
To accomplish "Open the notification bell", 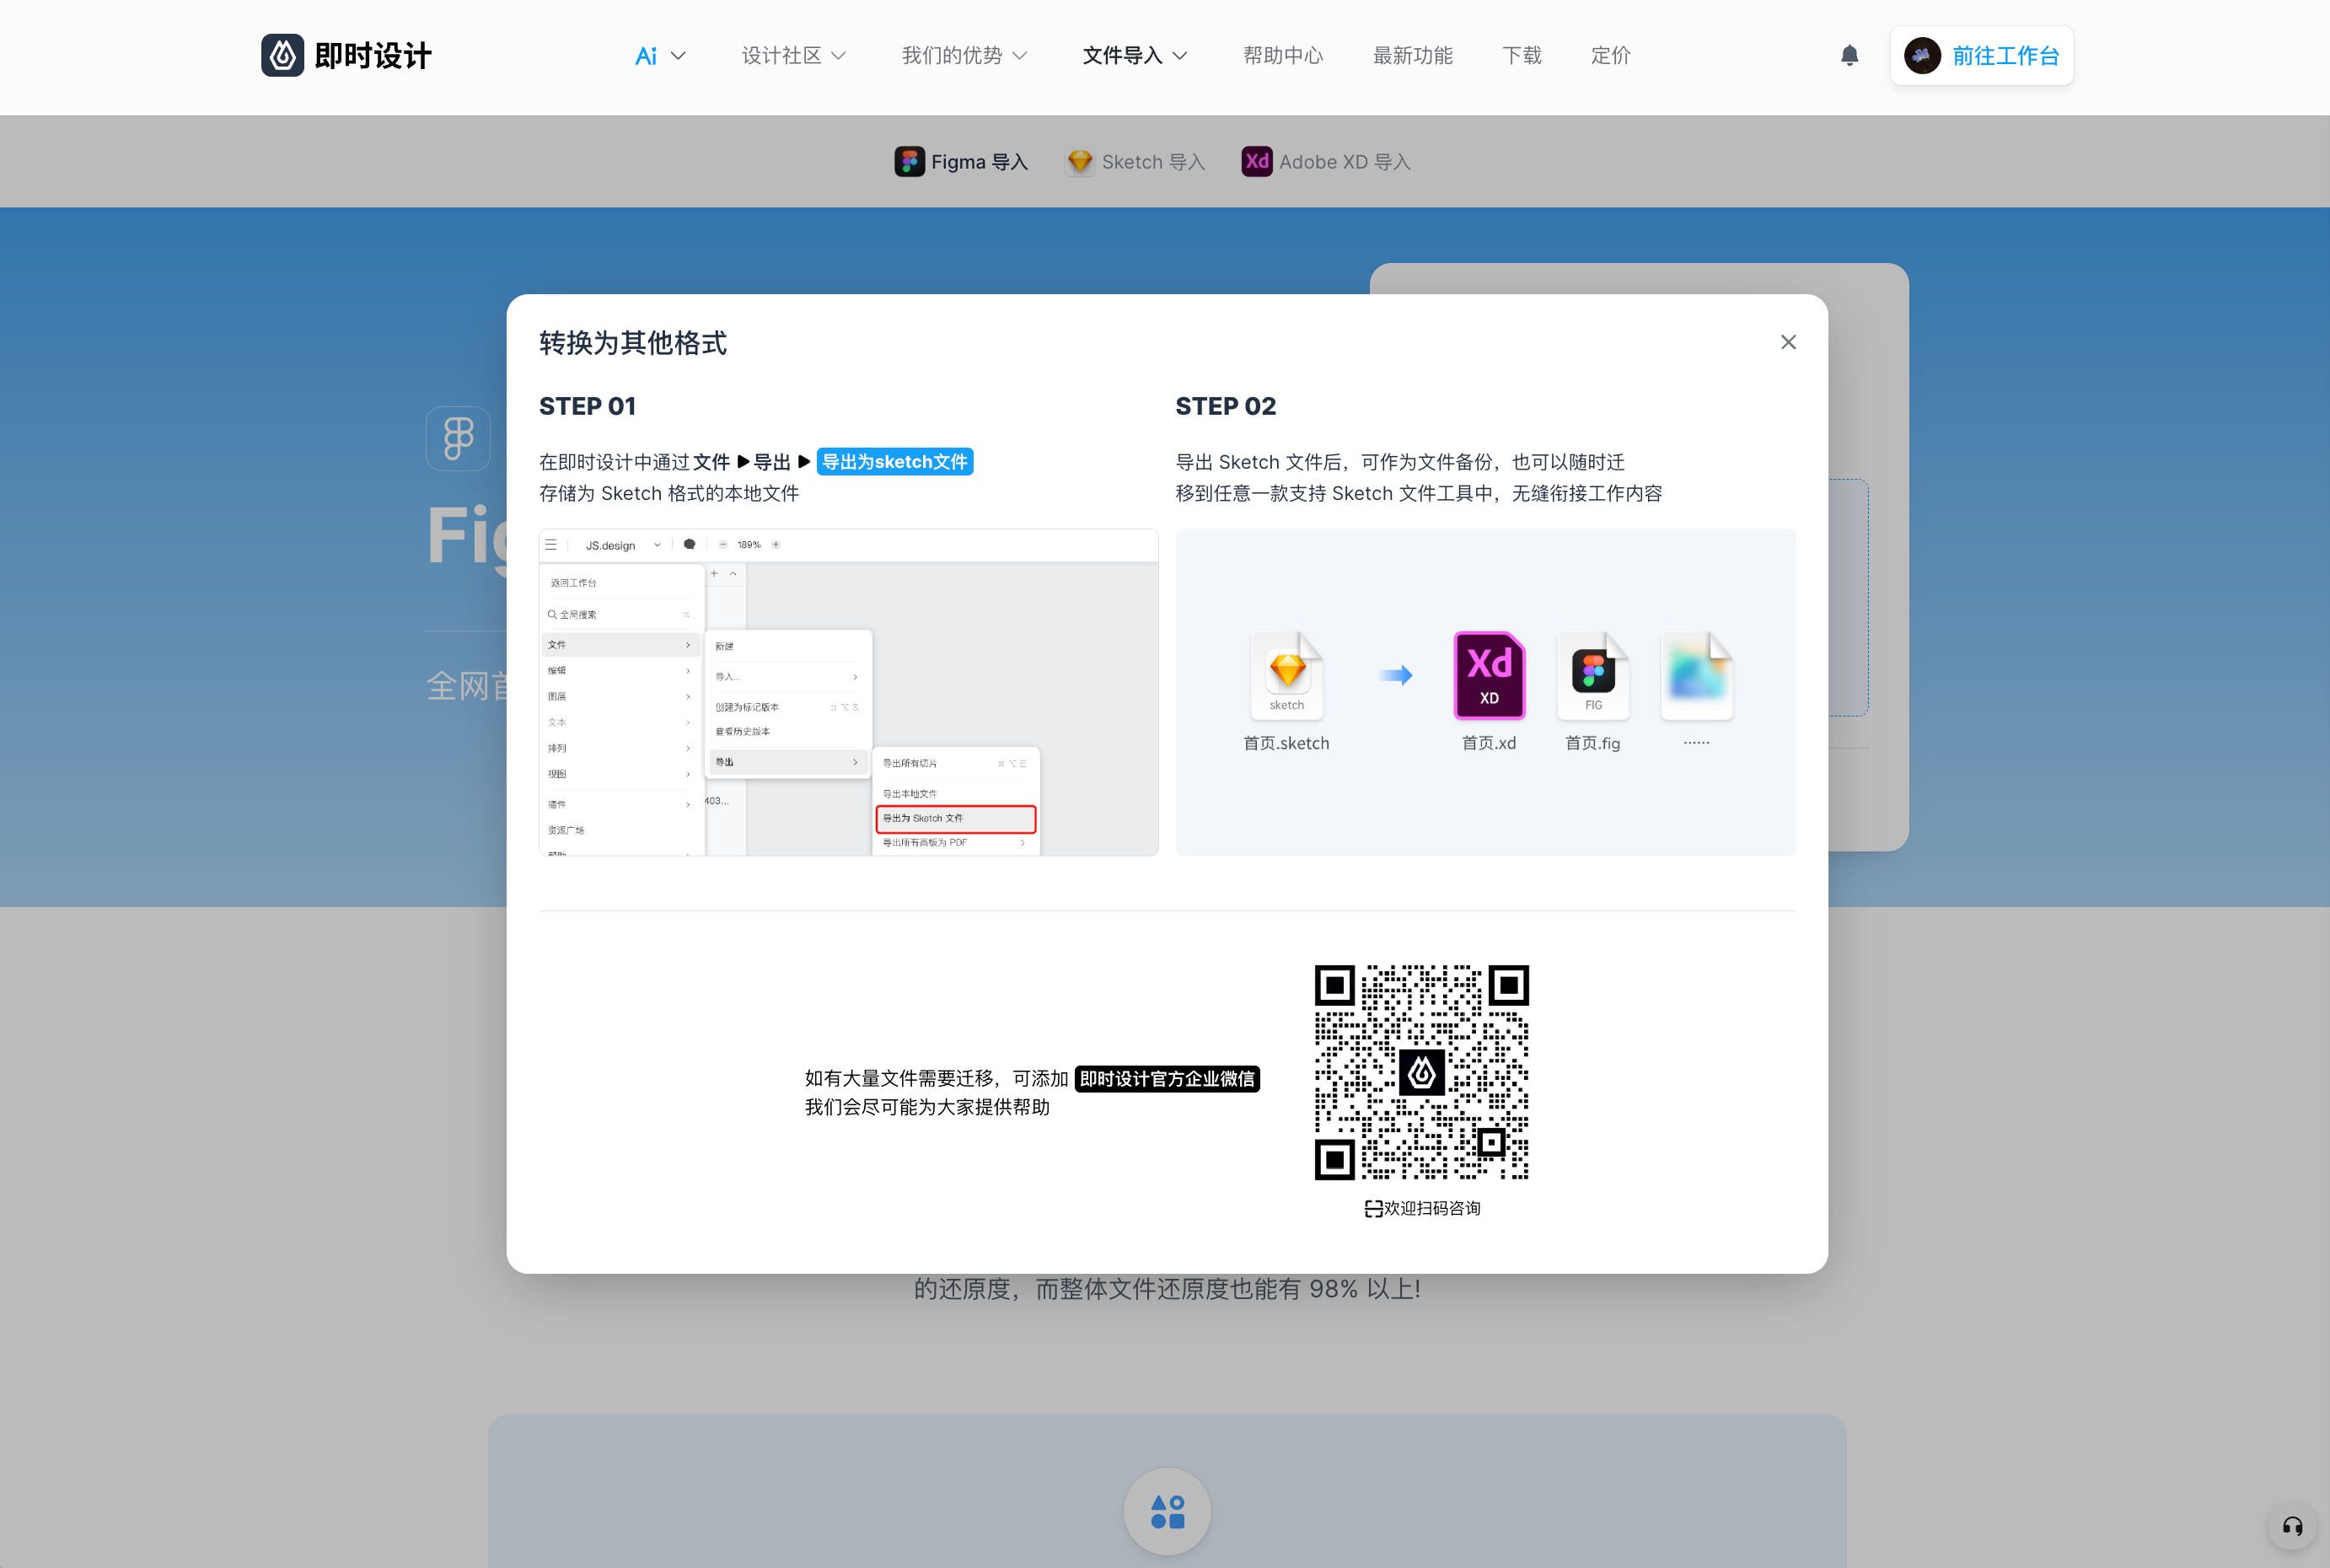I will (1849, 55).
